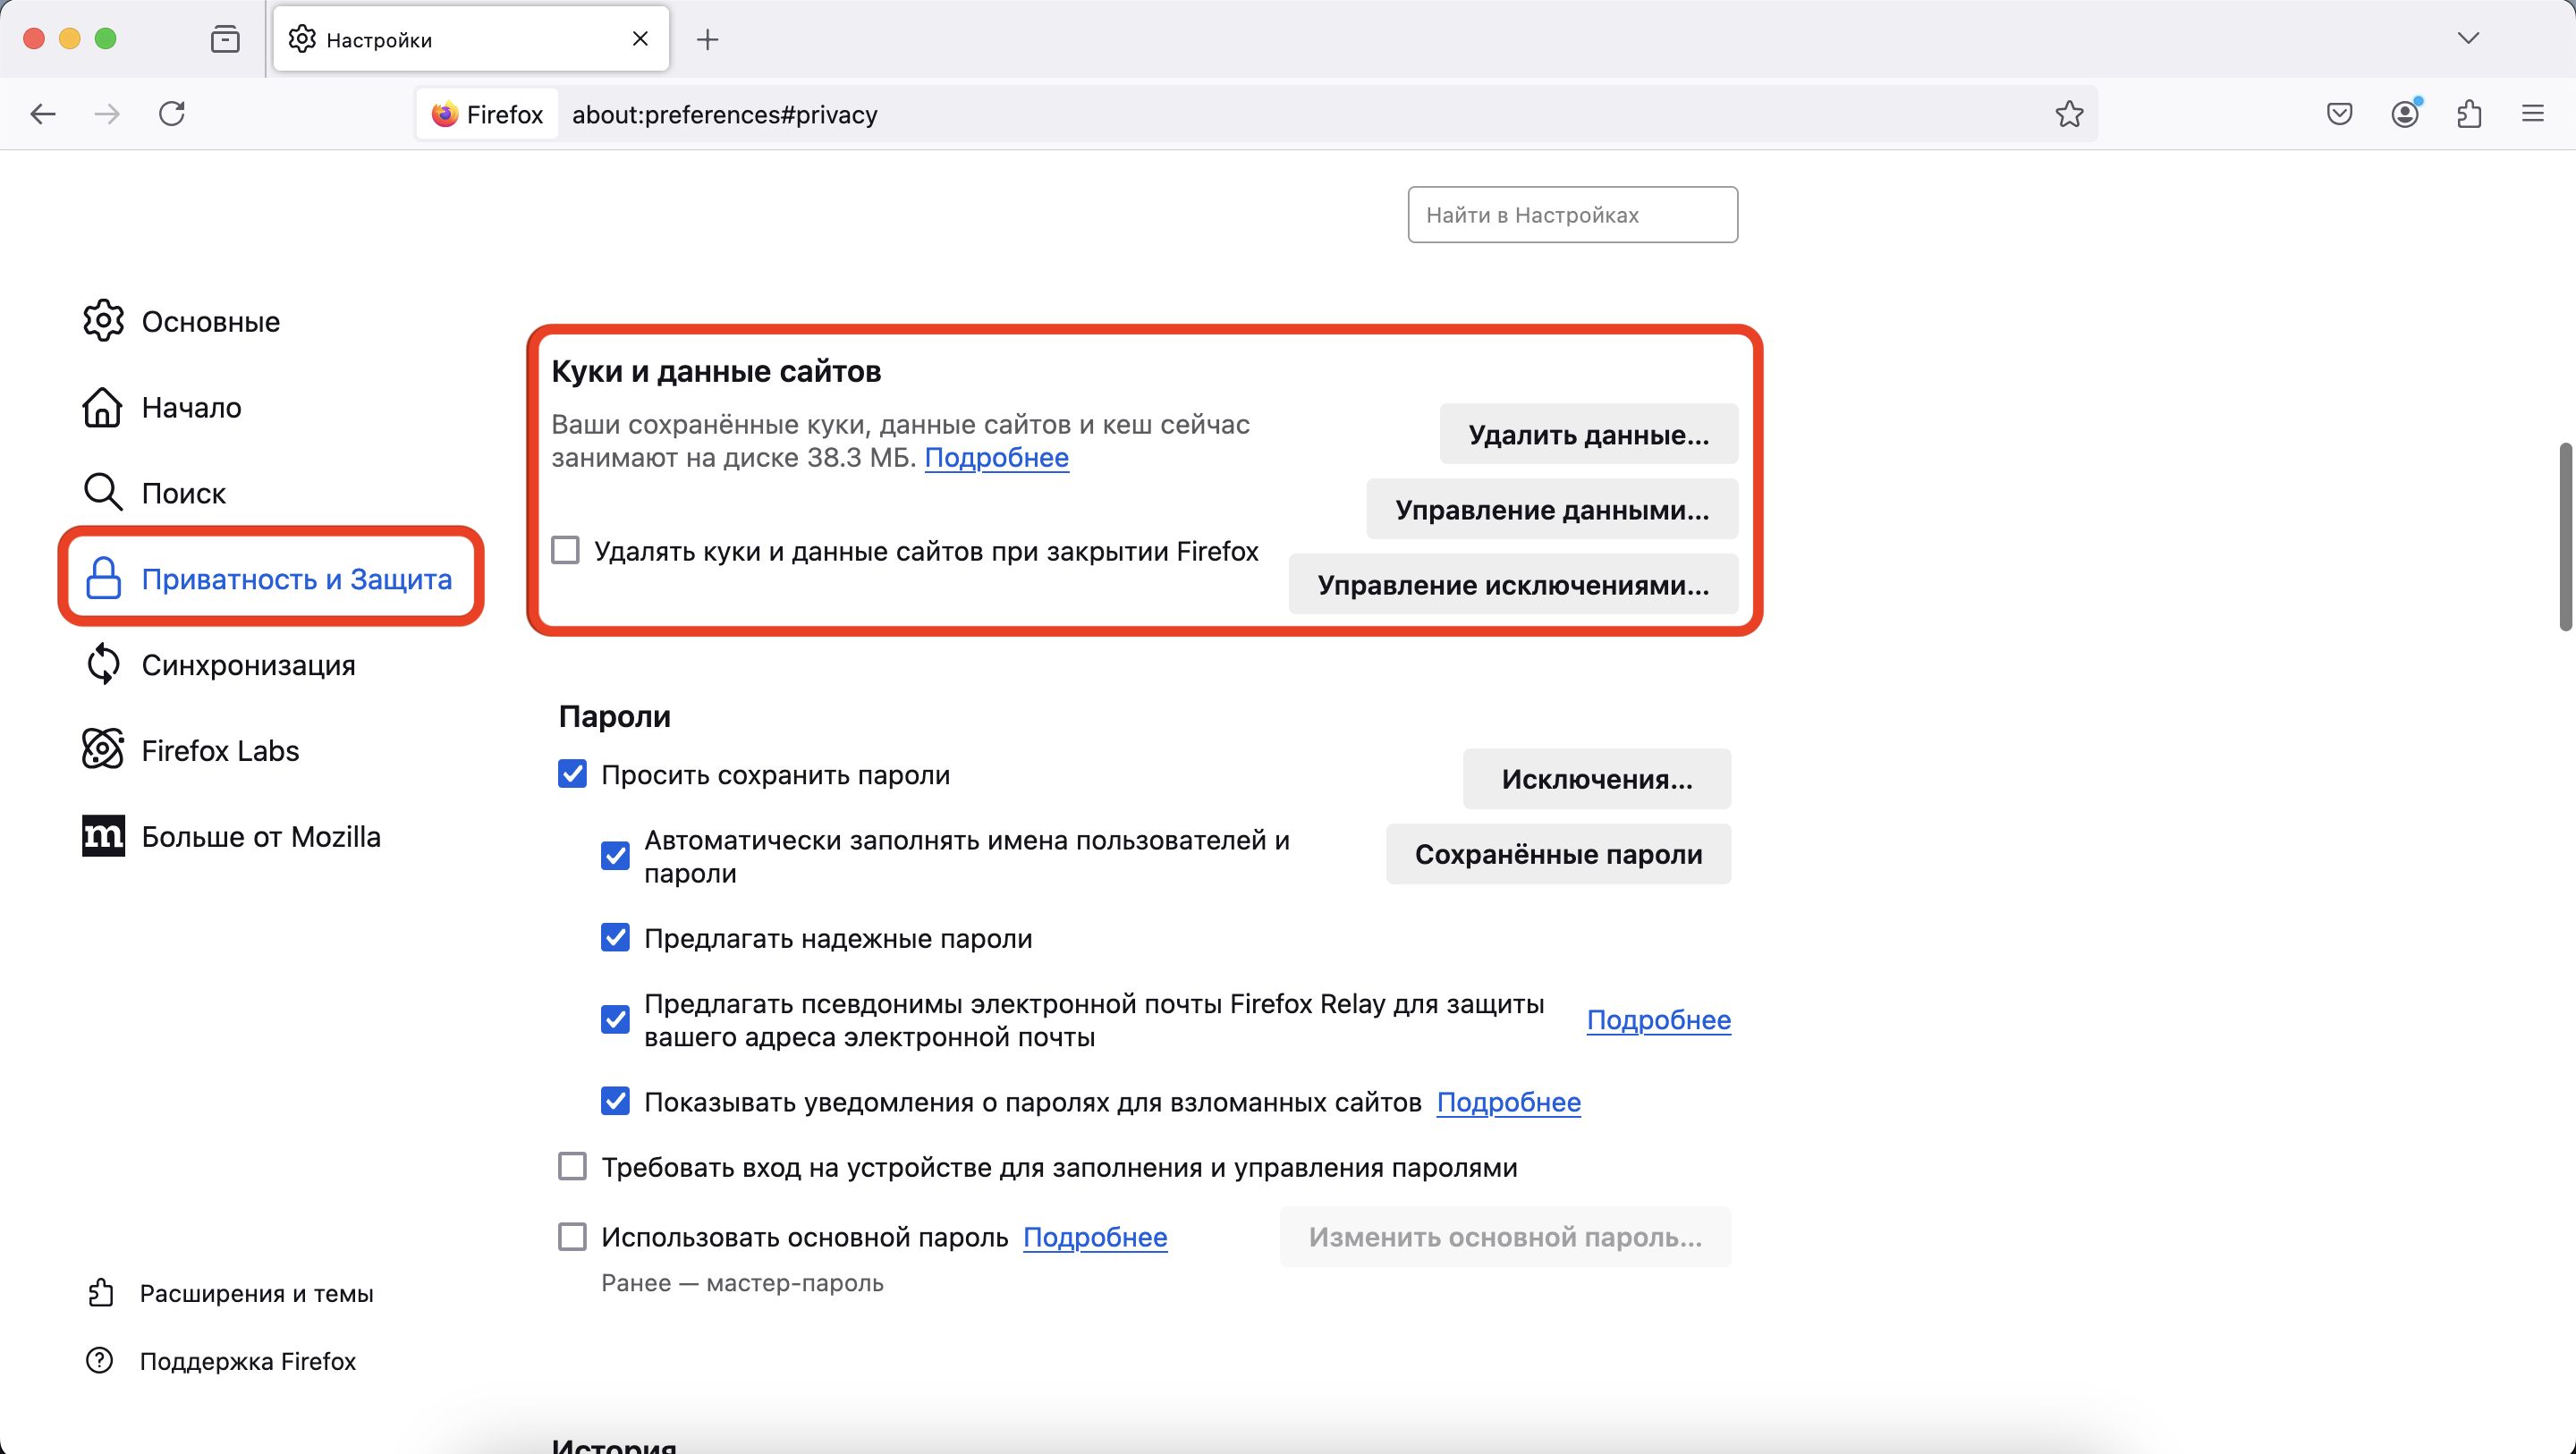This screenshot has width=2576, height=1454.
Task: Click the gear icon next to Основные
Action: (103, 321)
